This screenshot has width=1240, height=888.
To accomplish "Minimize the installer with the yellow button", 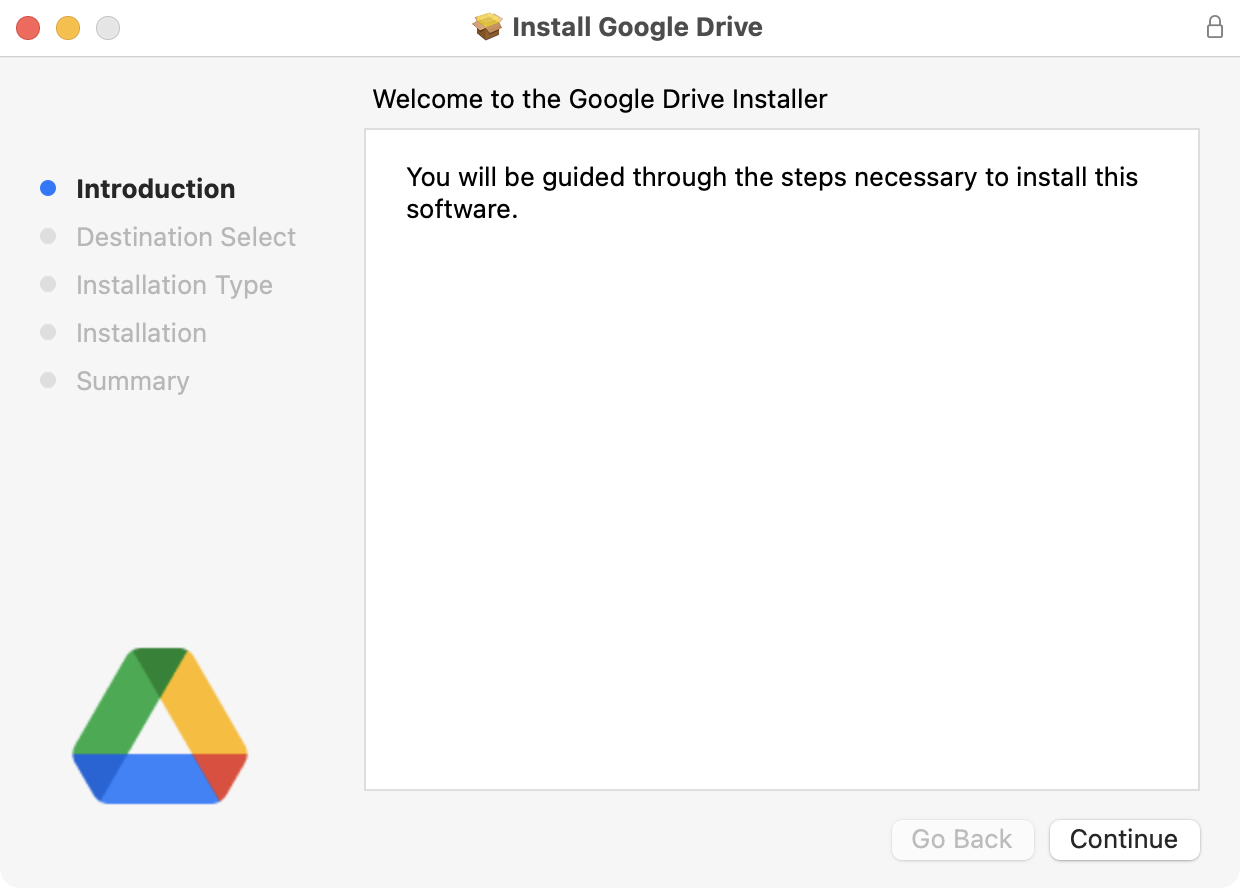I will [x=68, y=28].
